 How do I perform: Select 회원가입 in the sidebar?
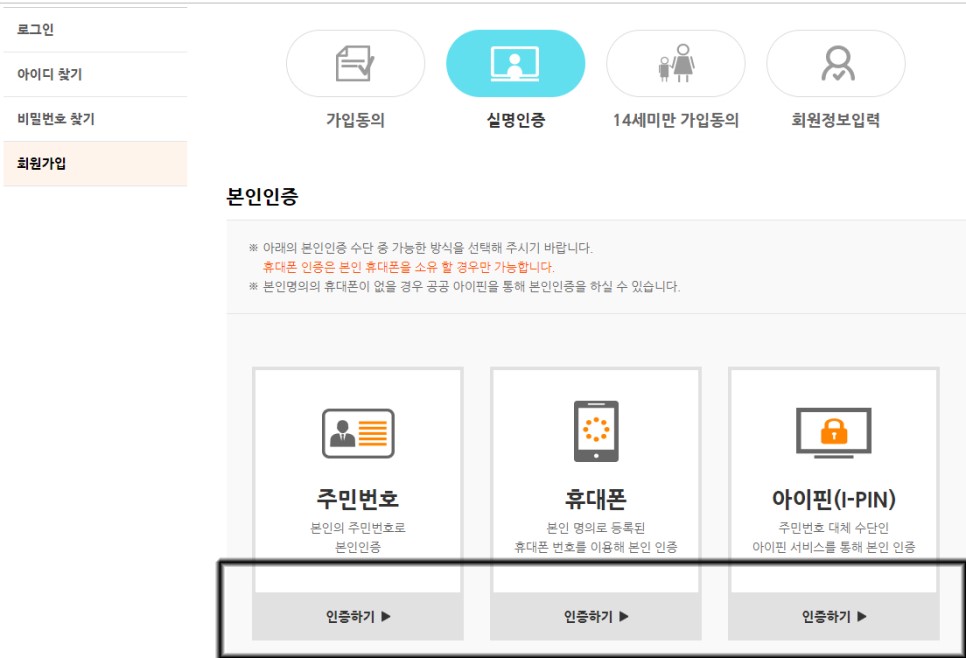(95, 163)
